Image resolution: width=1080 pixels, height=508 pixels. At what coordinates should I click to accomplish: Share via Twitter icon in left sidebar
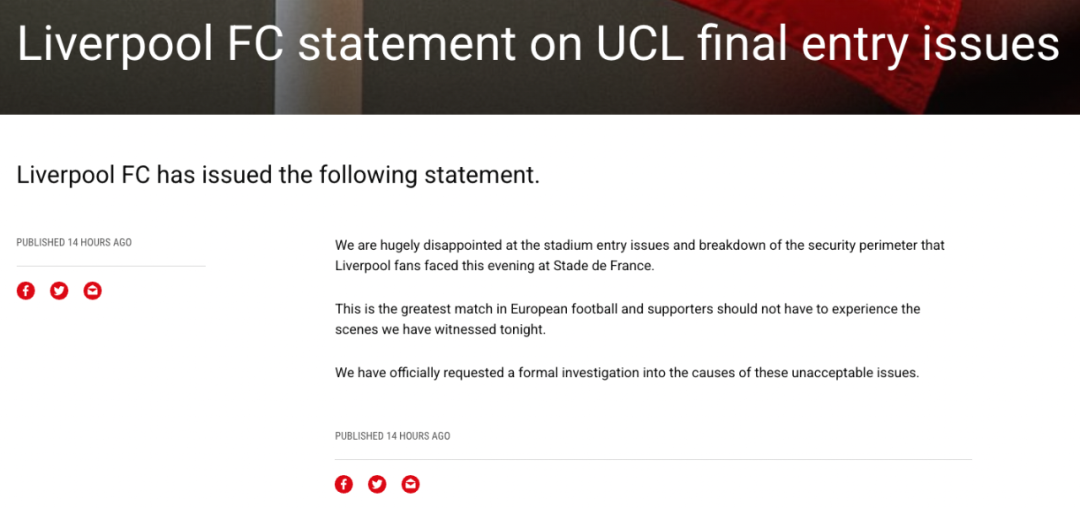[59, 291]
